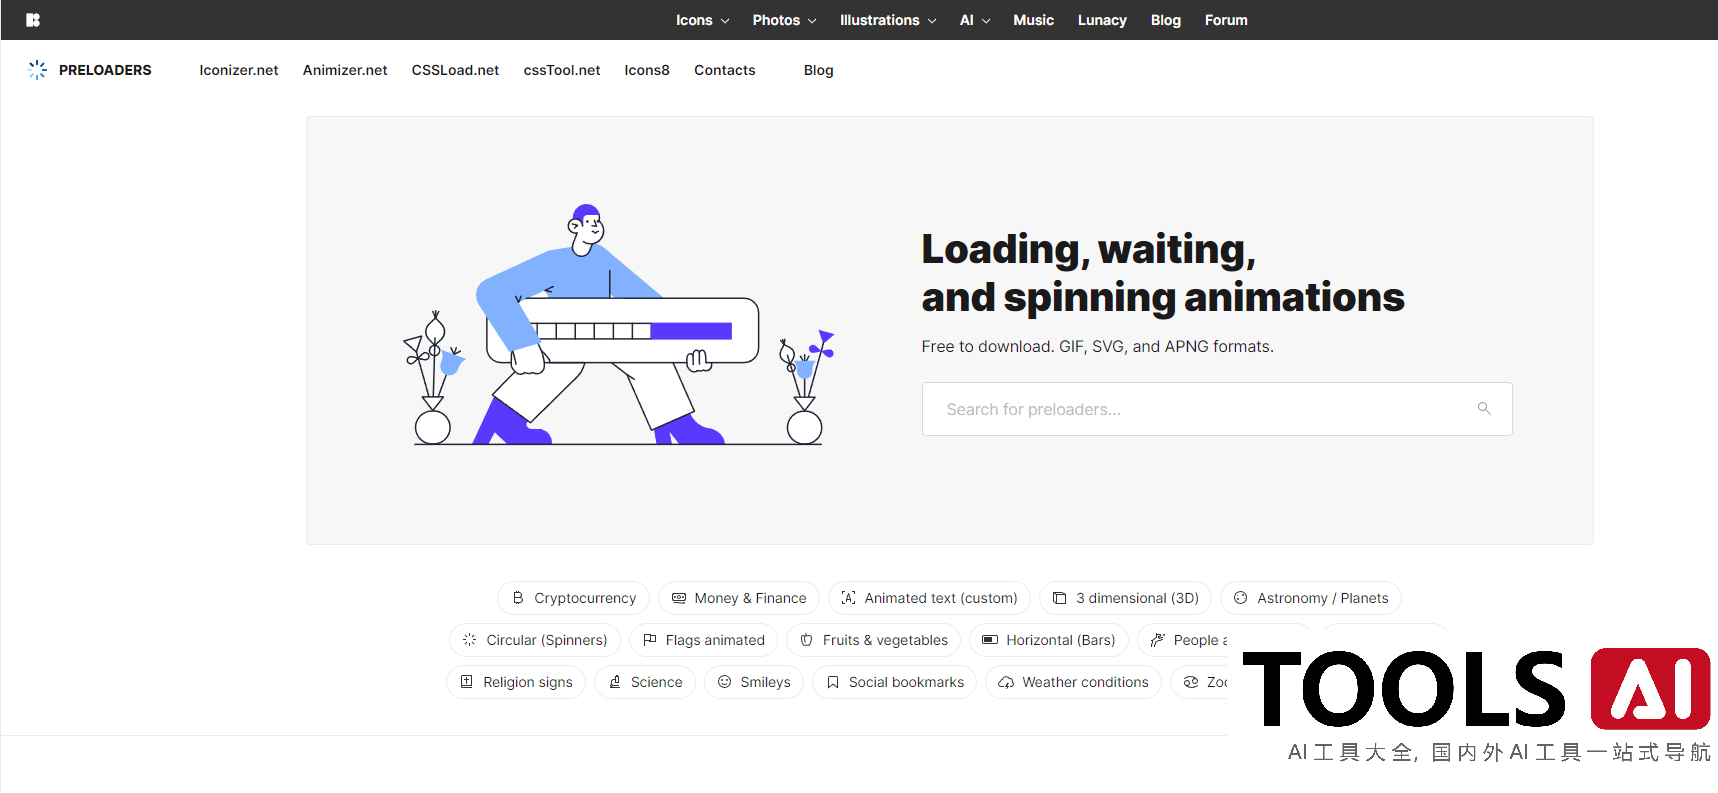
Task: Click the Science microscope icon
Action: (615, 682)
